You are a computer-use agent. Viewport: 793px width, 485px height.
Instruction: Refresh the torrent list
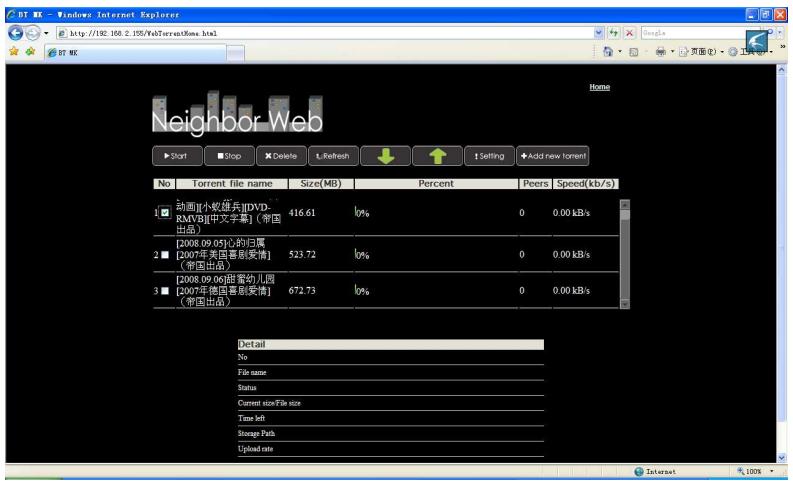(333, 156)
